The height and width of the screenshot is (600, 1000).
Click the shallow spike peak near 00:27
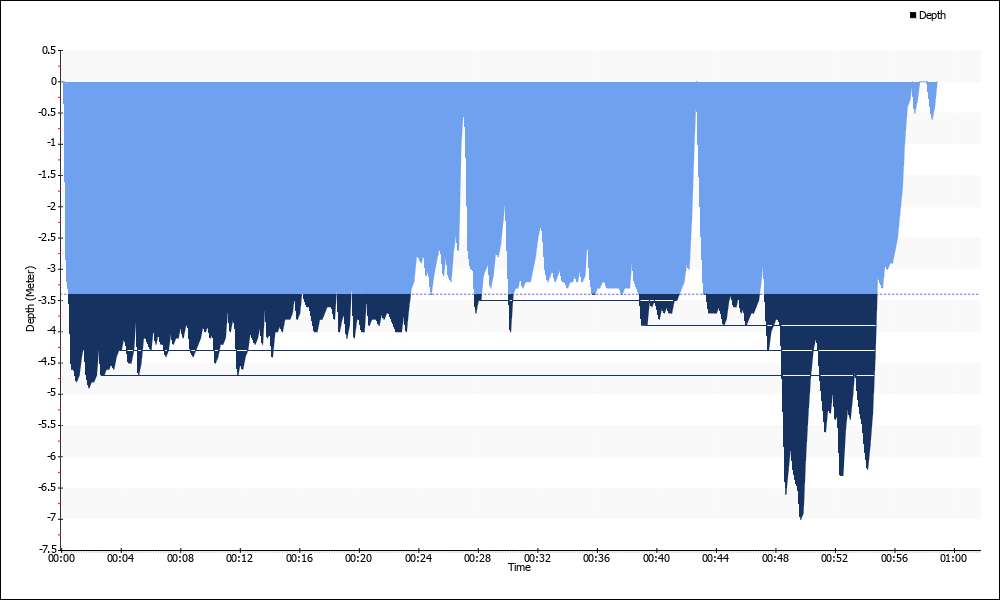(464, 118)
